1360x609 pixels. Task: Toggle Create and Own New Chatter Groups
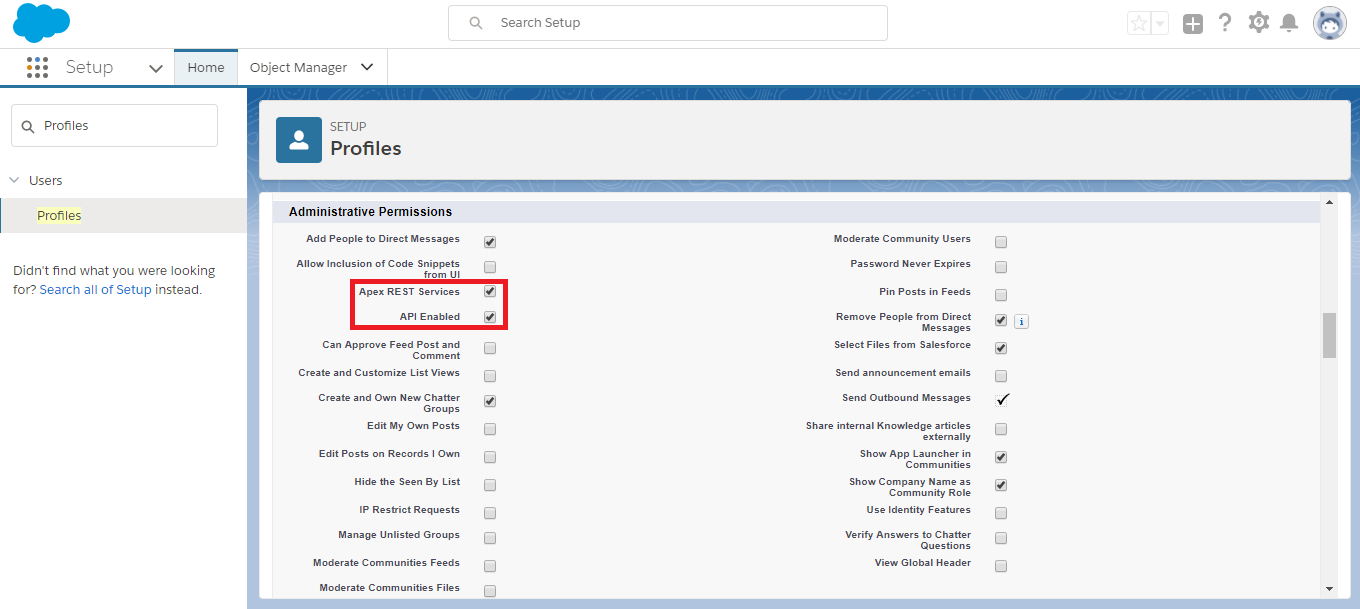click(490, 401)
